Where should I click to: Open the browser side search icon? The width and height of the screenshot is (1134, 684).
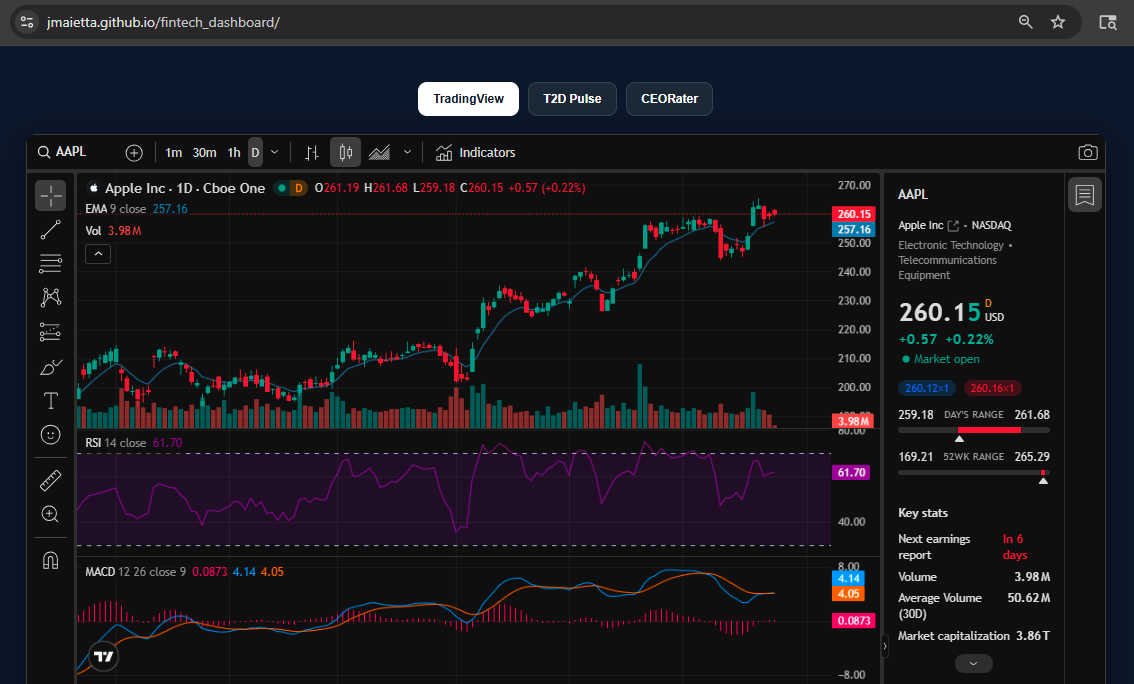click(1108, 22)
